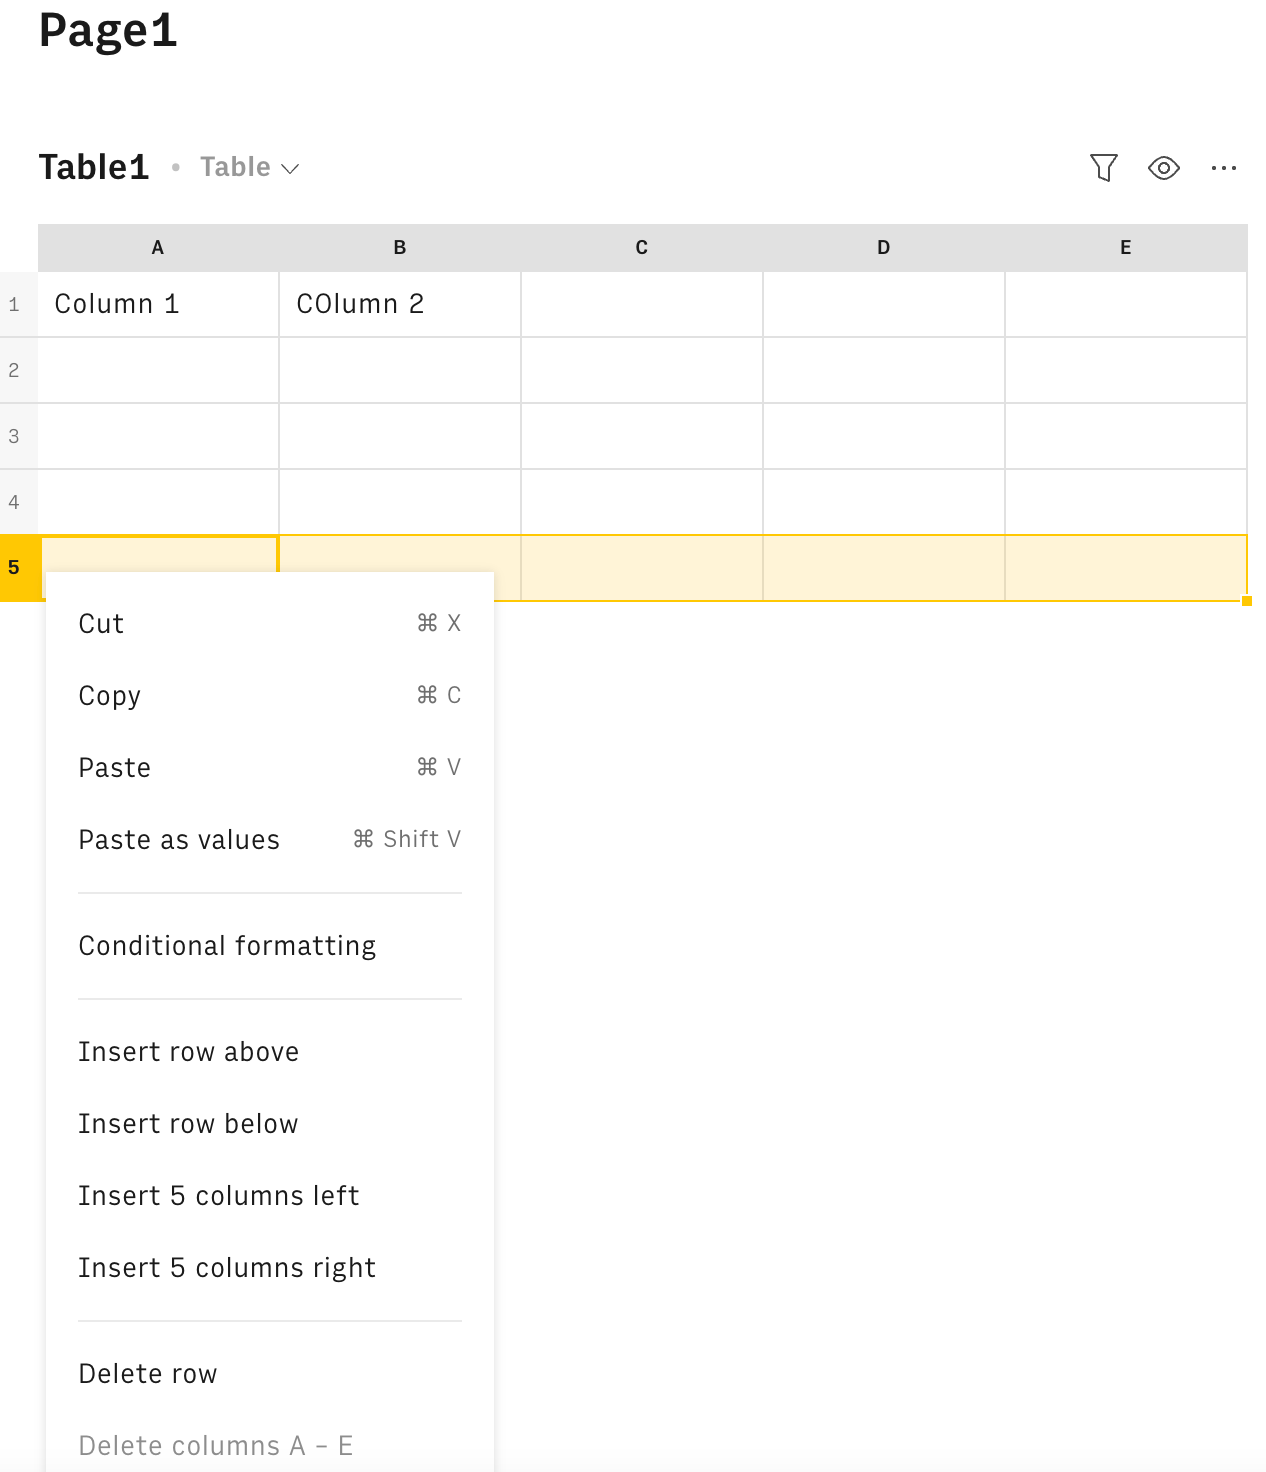Open Conditional formatting

(x=227, y=945)
